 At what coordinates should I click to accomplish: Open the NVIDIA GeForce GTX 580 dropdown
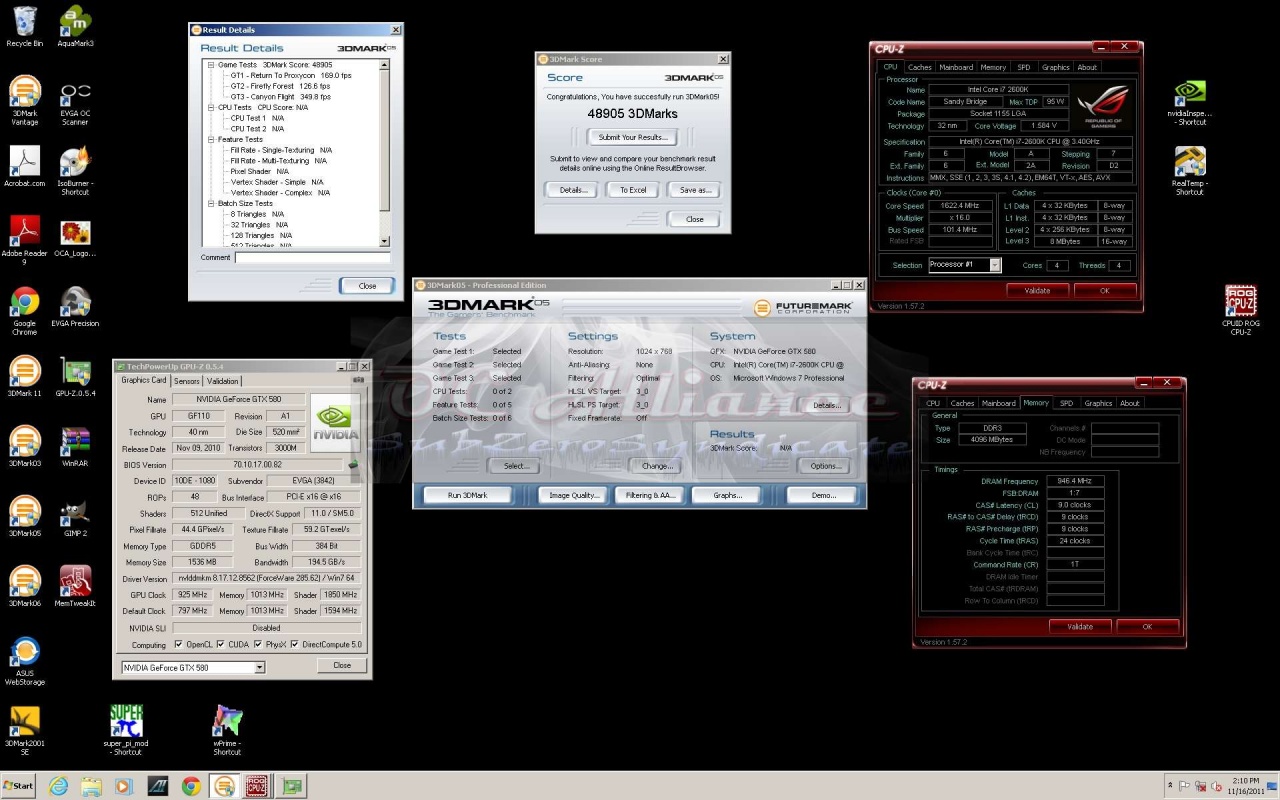click(x=259, y=667)
